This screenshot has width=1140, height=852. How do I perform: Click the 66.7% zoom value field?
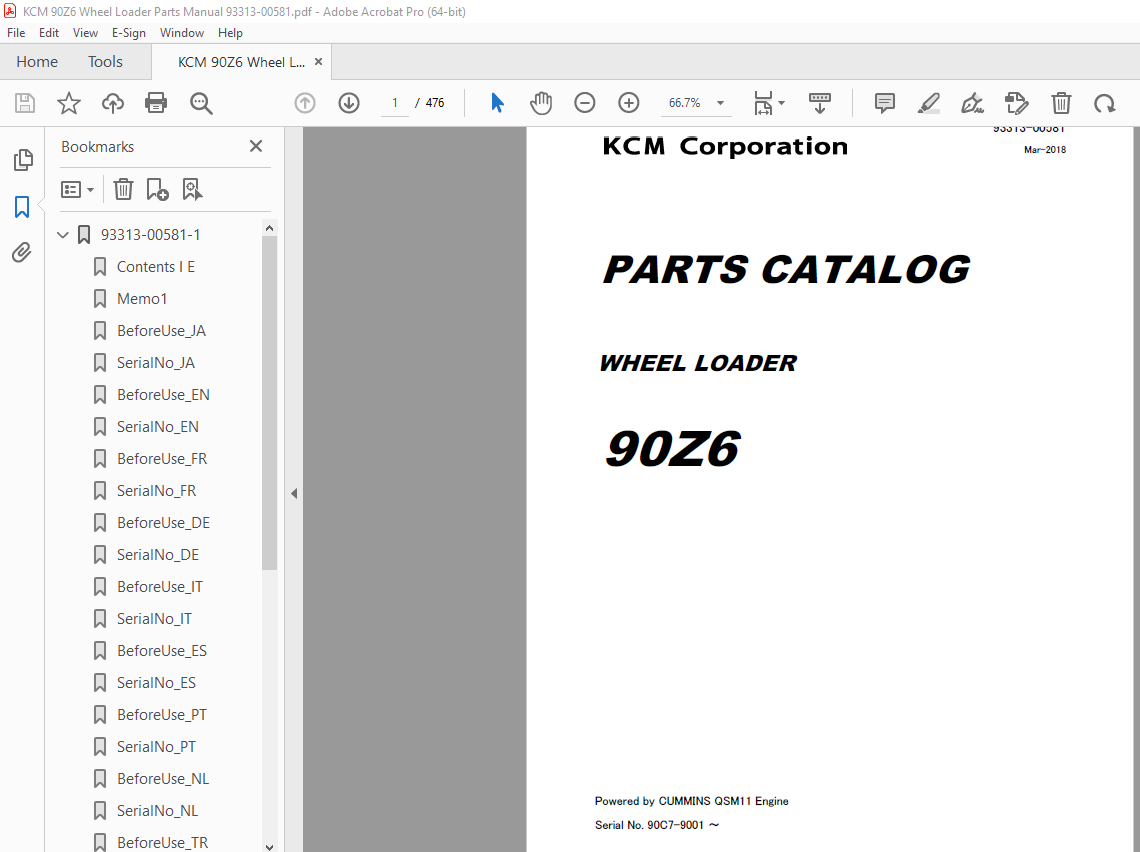pos(684,103)
